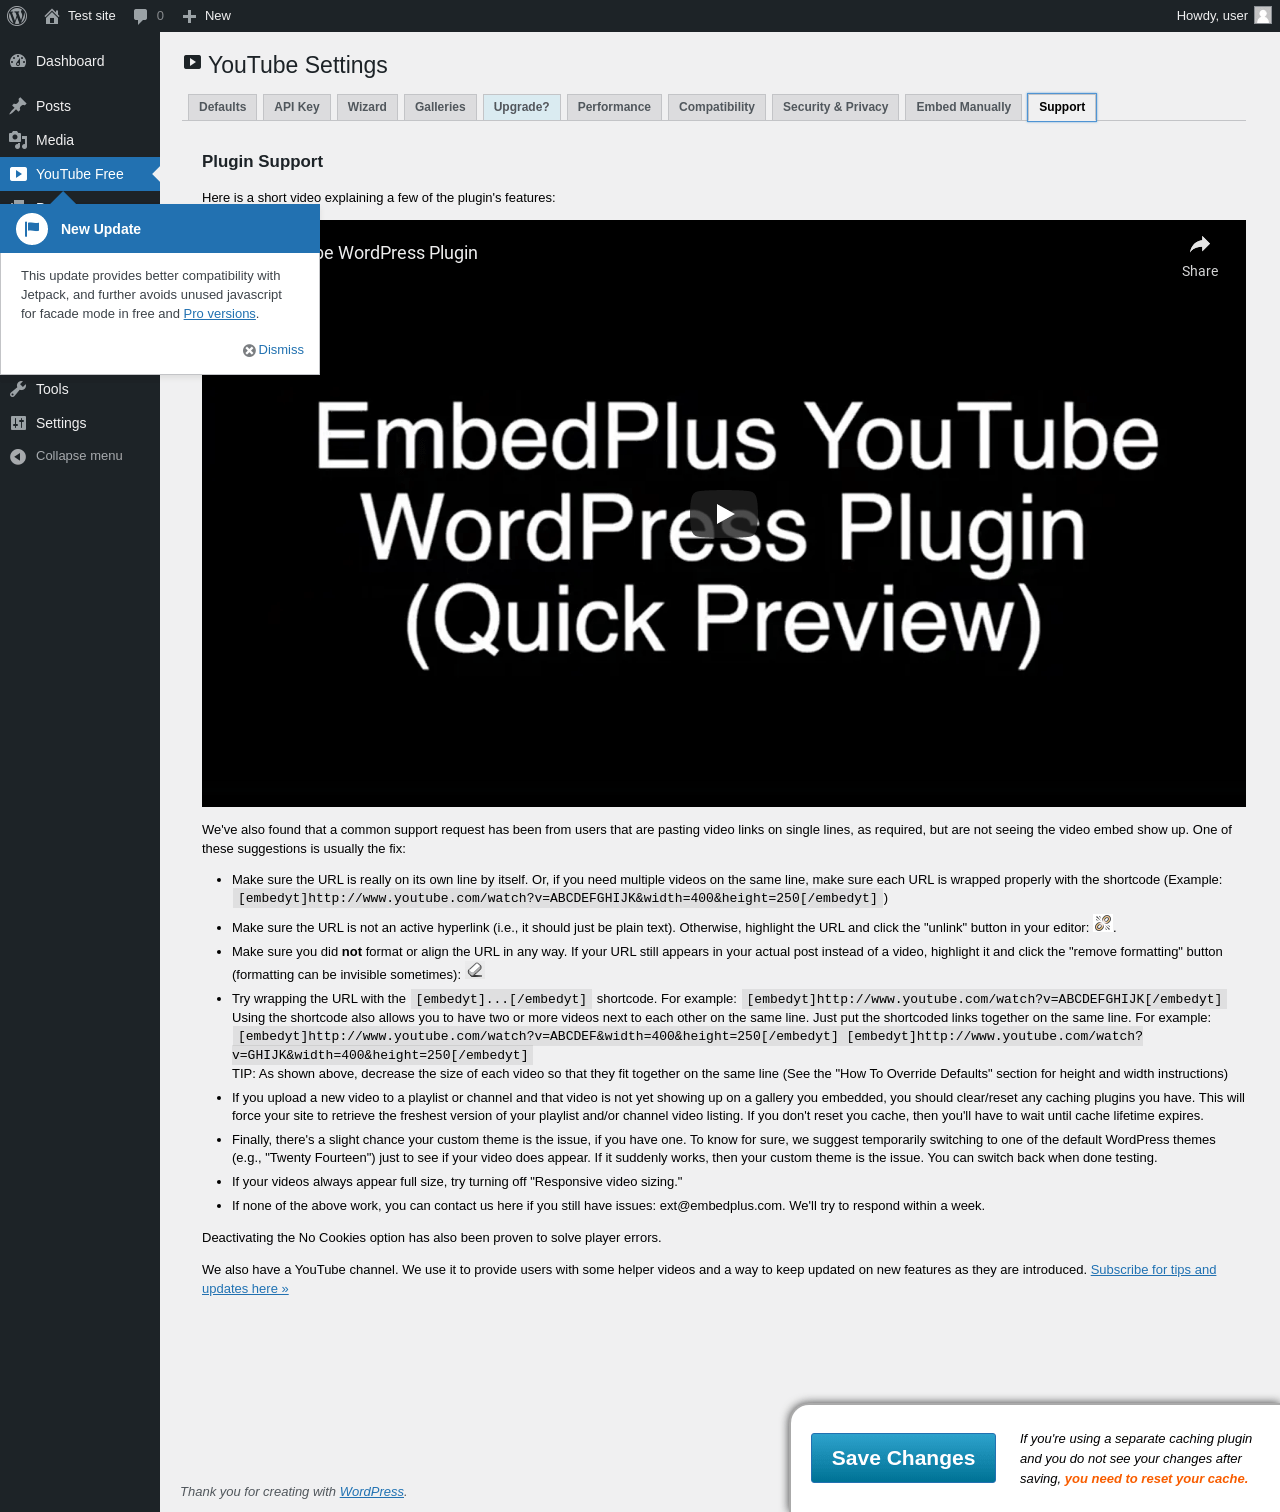Open Settings in the sidebar
Screen dimensions: 1280x1512
pos(80,423)
